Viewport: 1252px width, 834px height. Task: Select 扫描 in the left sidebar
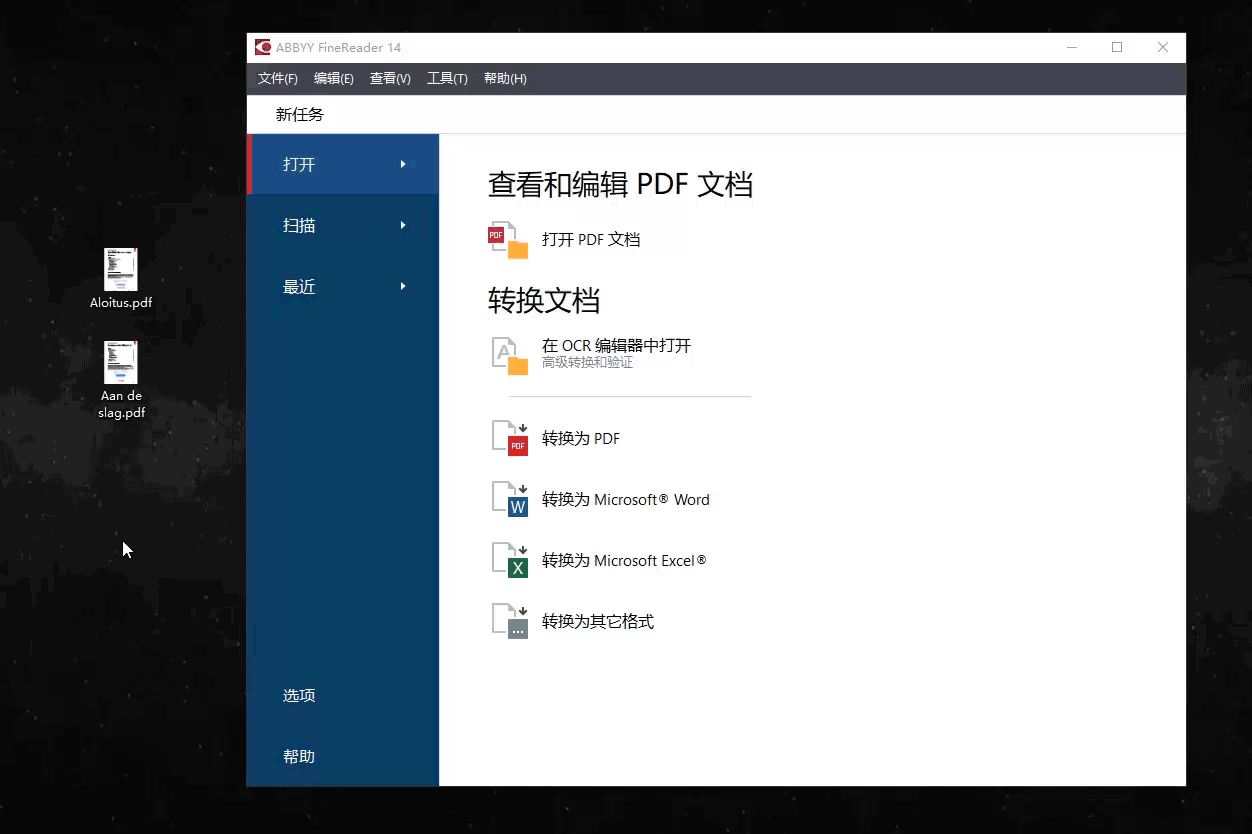pyautogui.click(x=343, y=225)
